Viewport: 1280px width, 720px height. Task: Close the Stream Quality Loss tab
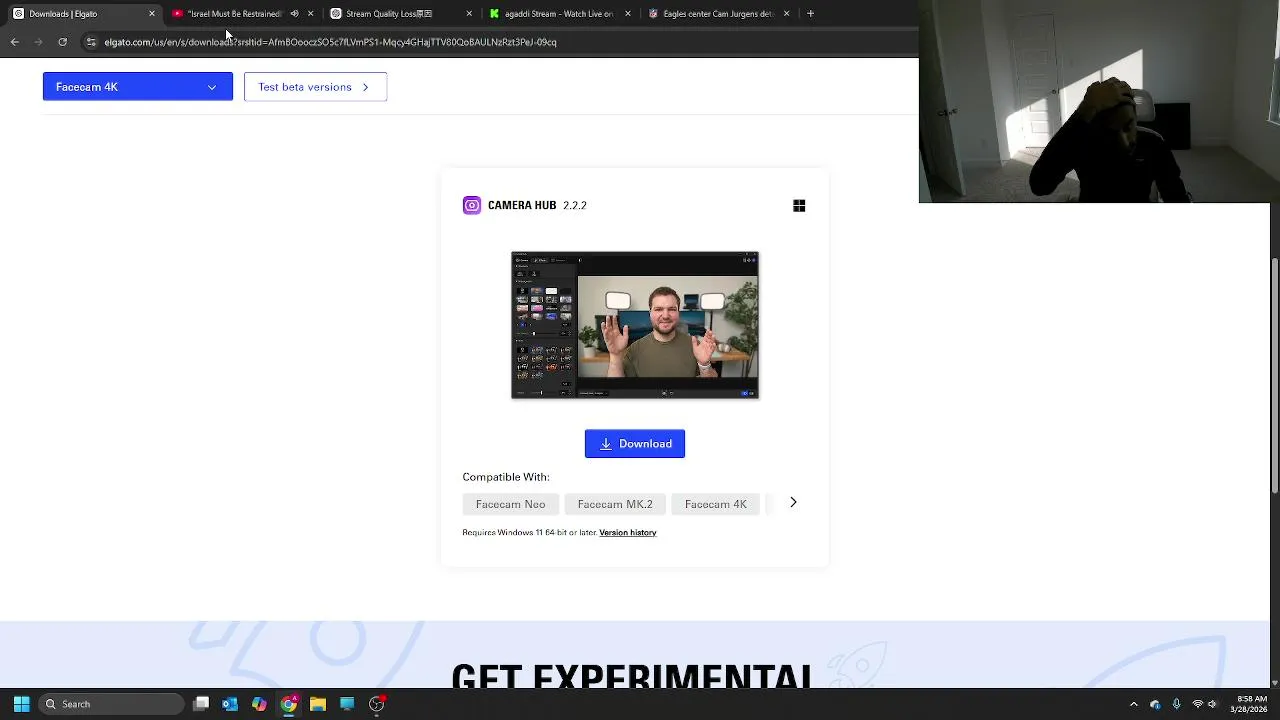(x=470, y=14)
